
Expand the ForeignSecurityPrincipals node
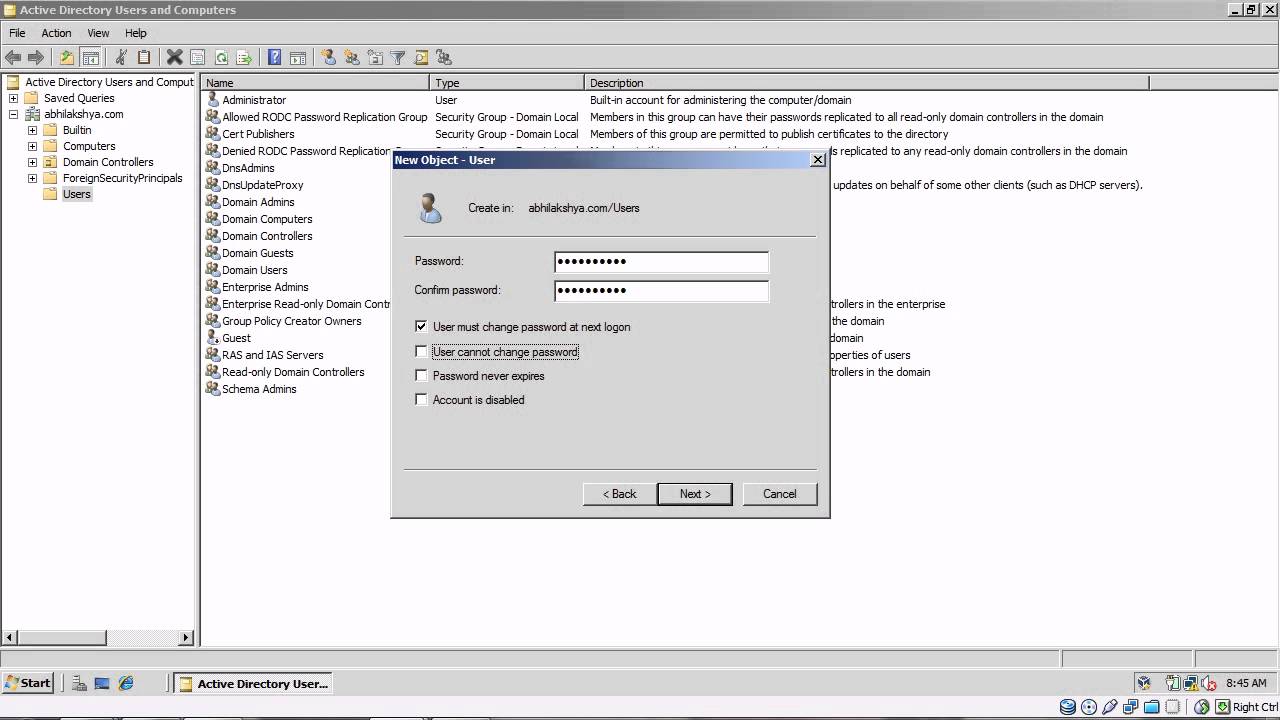(32, 178)
